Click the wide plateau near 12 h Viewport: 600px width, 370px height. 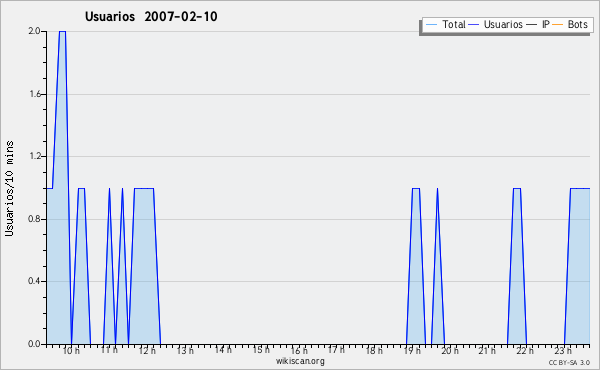click(x=144, y=188)
